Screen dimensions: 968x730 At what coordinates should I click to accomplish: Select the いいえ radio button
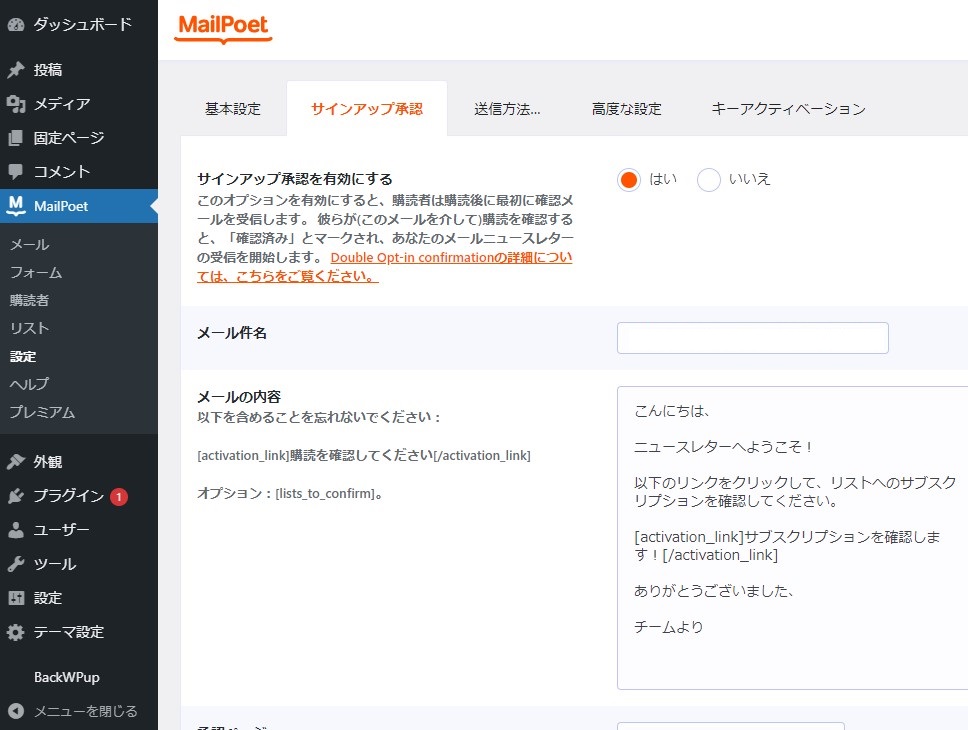[x=709, y=180]
